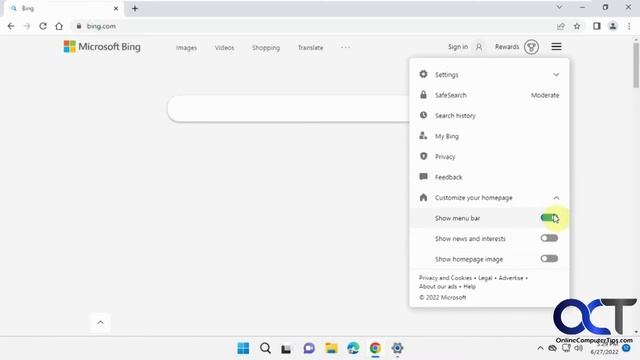Click the Rewards label

click(x=507, y=47)
